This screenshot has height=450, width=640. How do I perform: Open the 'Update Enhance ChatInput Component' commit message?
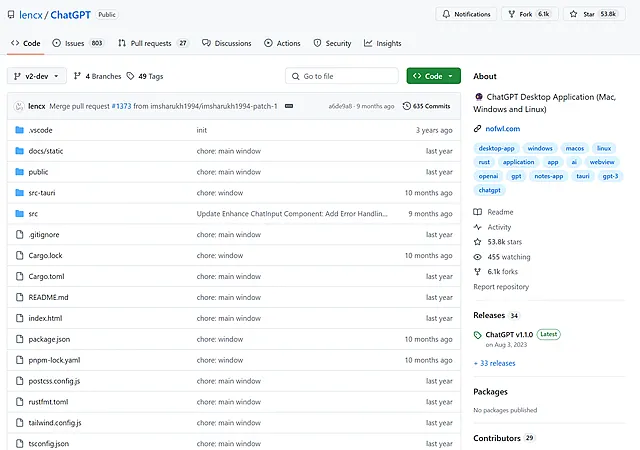pyautogui.click(x=292, y=214)
